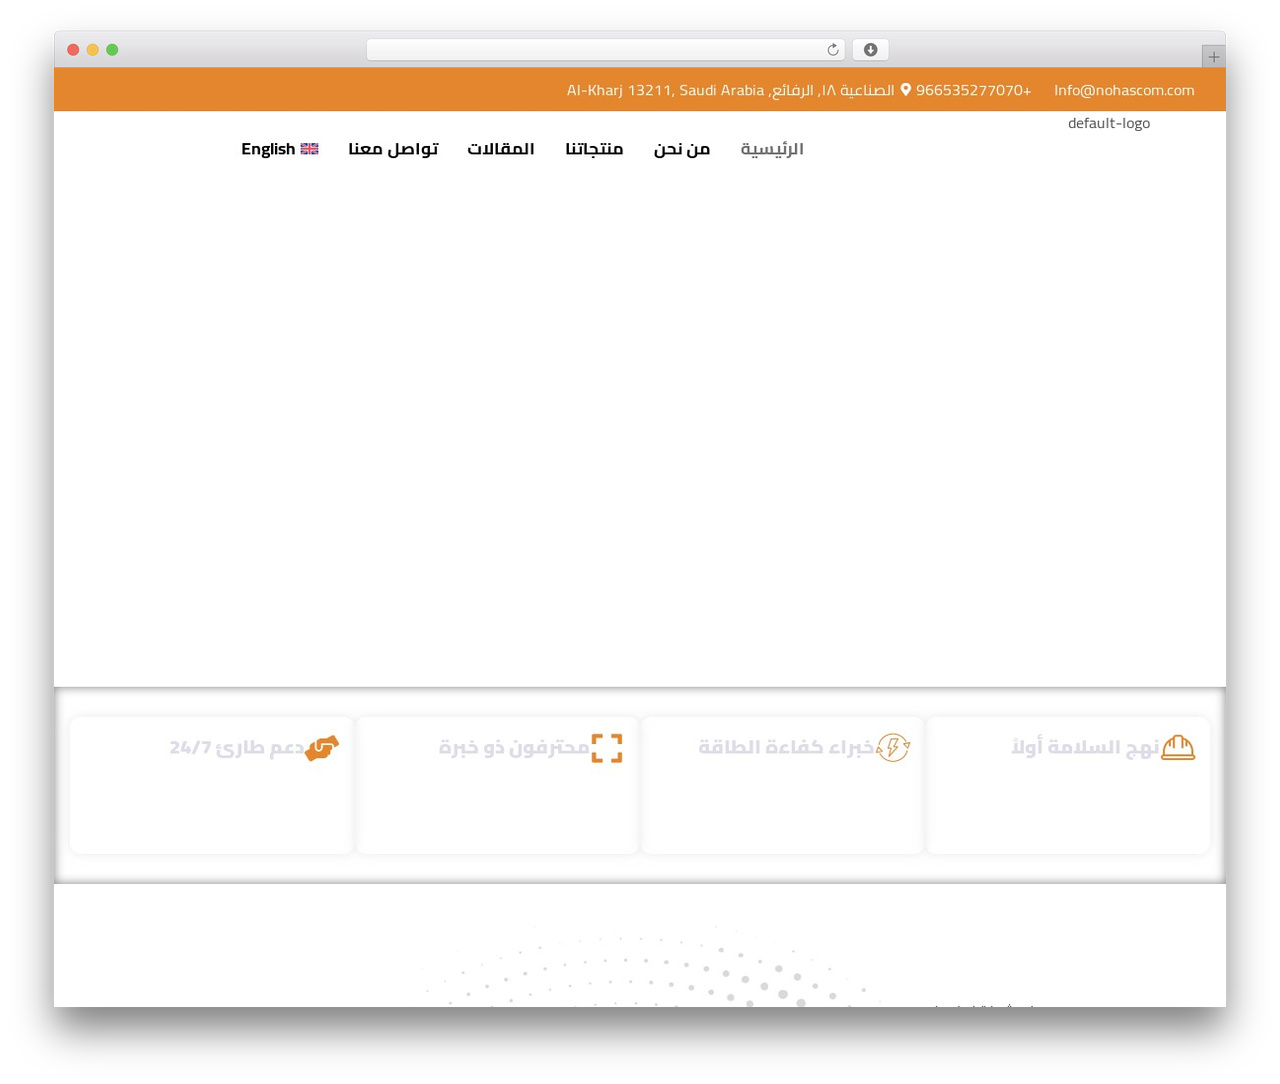Click the نهج السلامة أولاً heading
This screenshot has width=1280, height=1084.
click(1085, 747)
